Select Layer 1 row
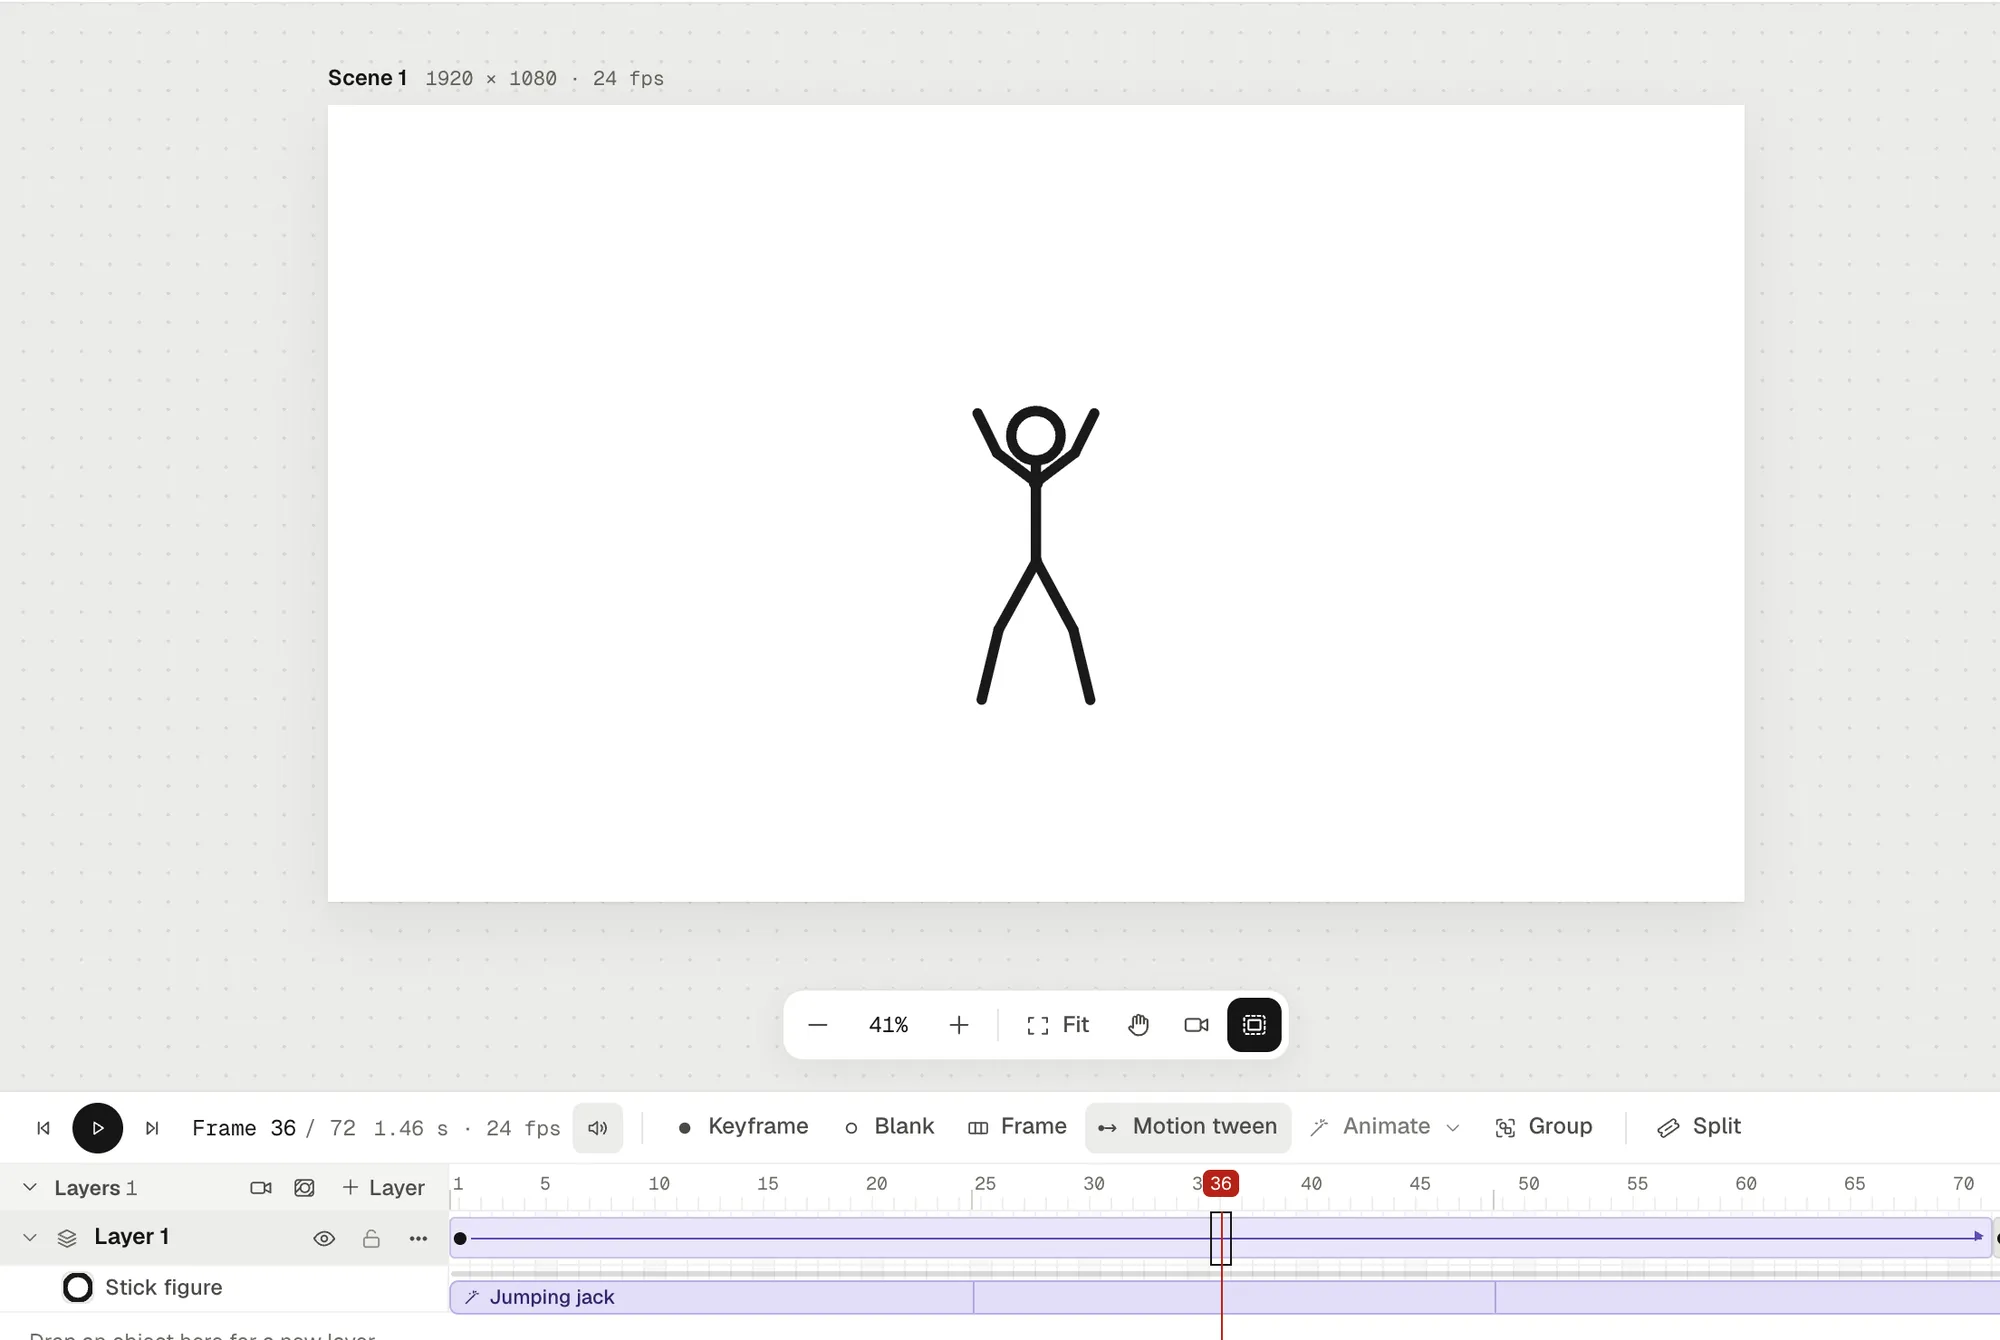Screen dimensions: 2000x1340 tap(224, 1238)
